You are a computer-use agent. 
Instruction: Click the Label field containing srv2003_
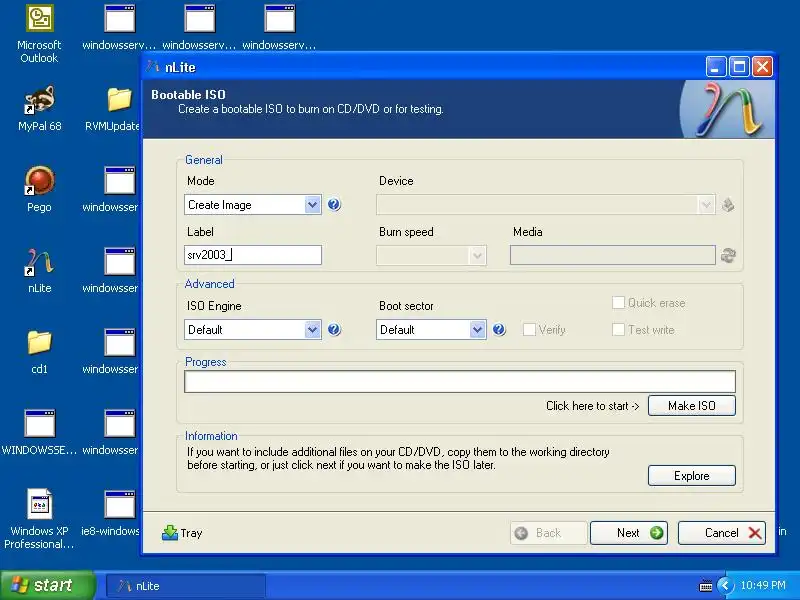coord(253,255)
